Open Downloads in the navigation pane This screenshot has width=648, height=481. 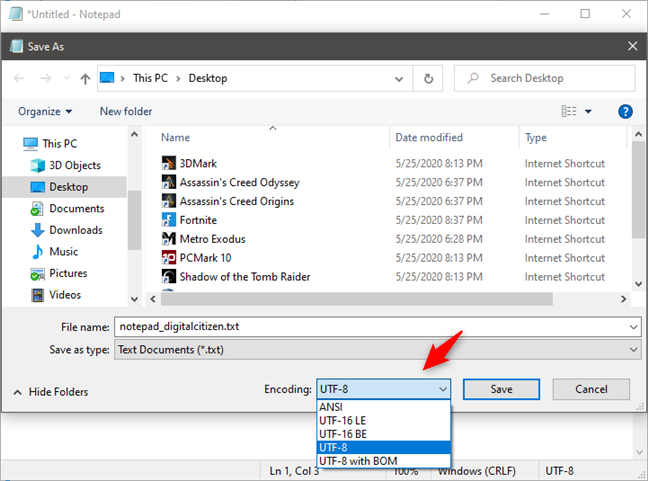coord(75,230)
